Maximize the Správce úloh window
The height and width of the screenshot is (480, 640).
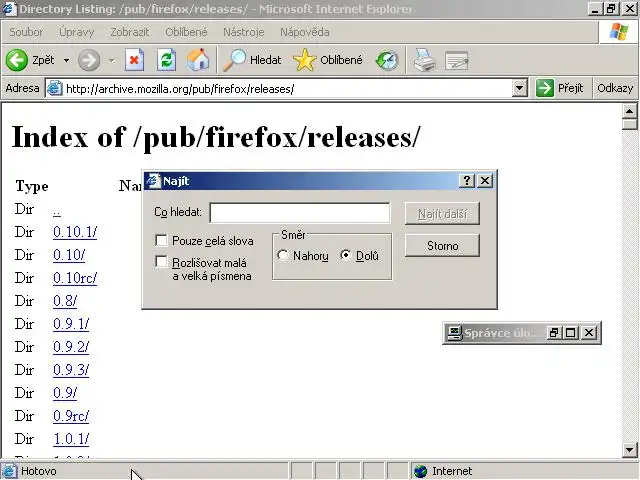(x=571, y=333)
